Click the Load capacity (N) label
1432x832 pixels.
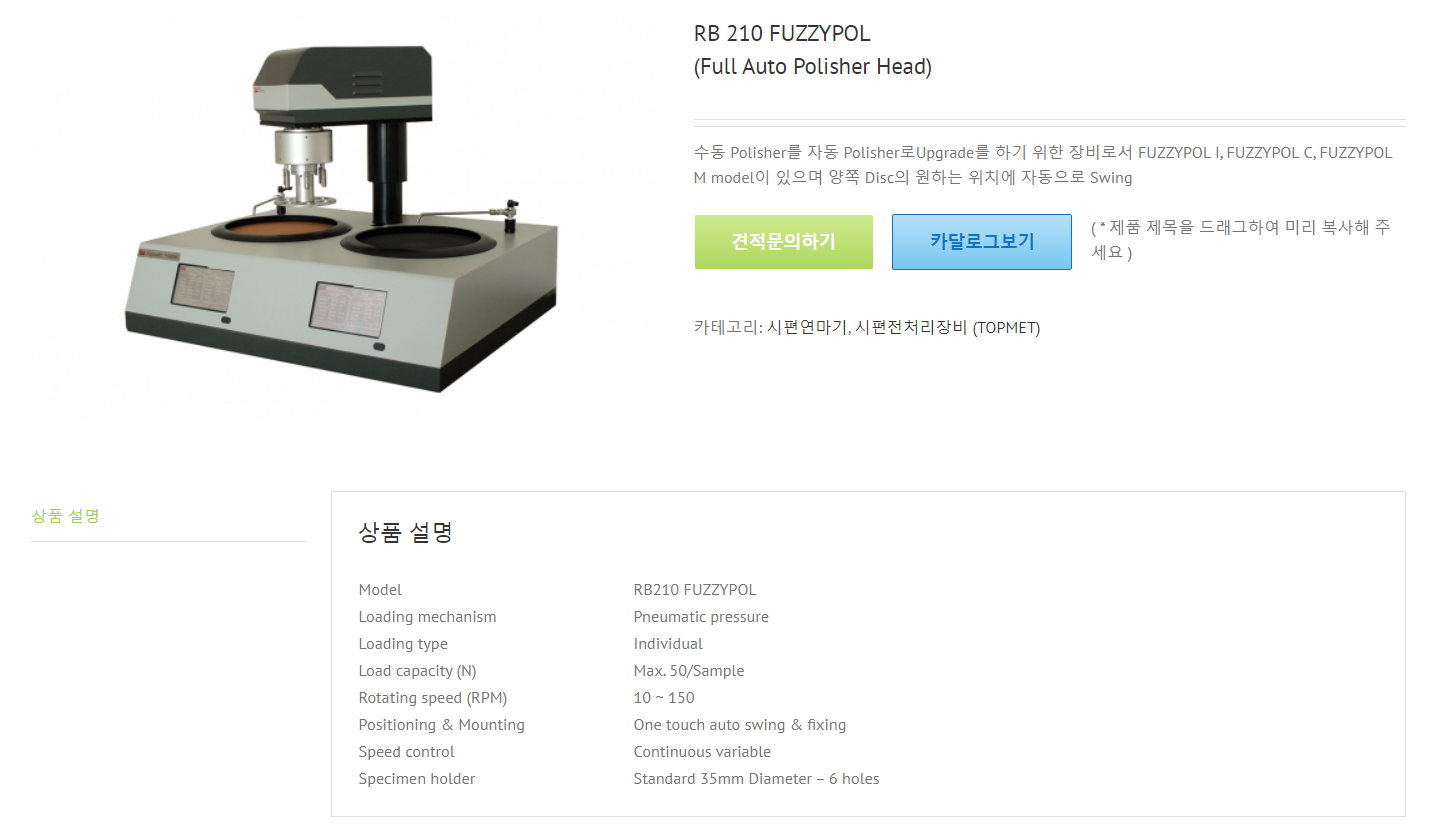tap(417, 671)
